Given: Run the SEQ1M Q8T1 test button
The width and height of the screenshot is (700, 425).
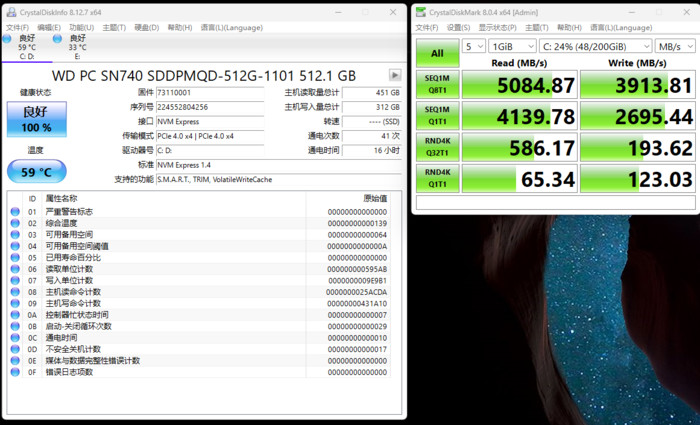Looking at the screenshot, I should click(437, 86).
